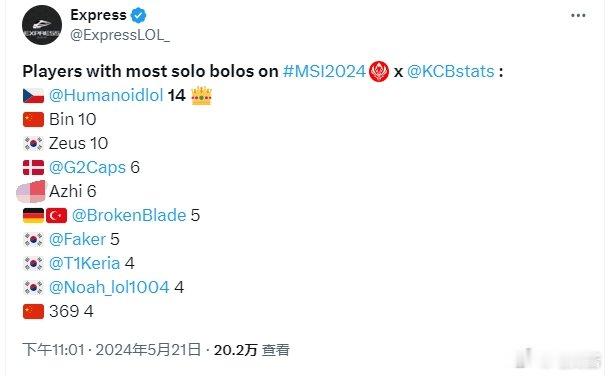
Task: Open the @KCBstats mention
Action: pyautogui.click(x=451, y=71)
